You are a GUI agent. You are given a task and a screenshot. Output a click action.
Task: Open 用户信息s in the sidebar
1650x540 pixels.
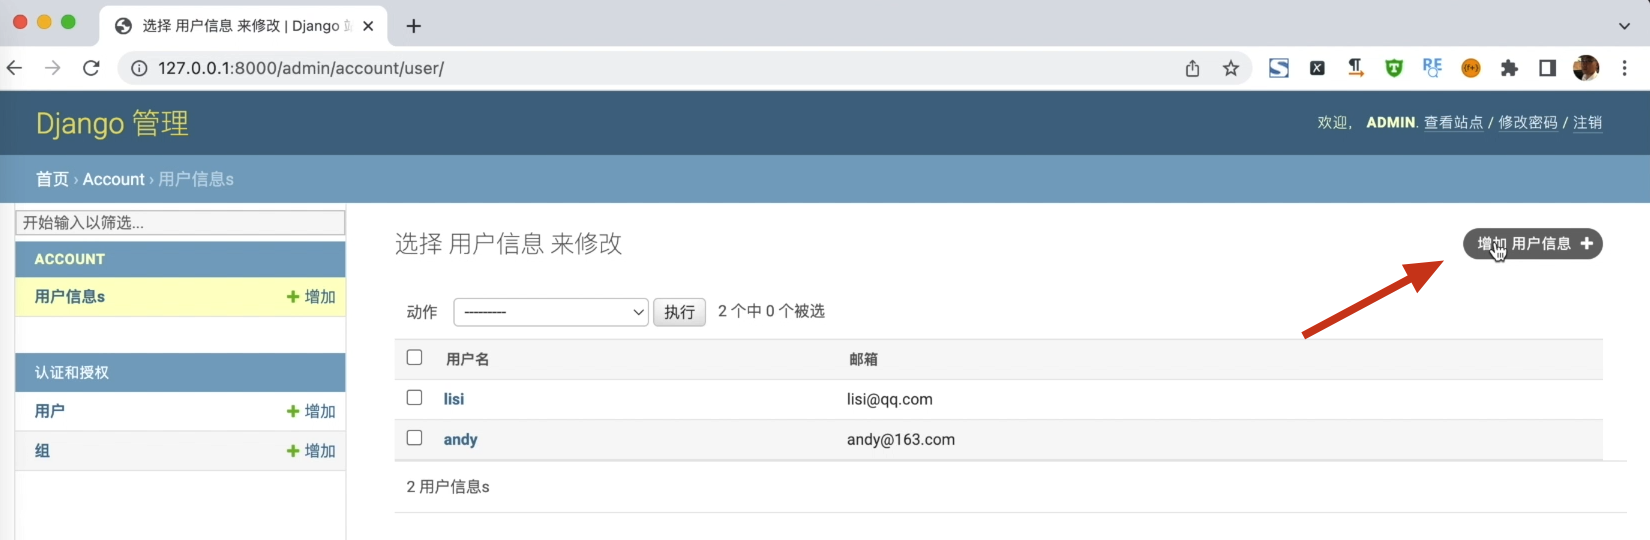click(69, 296)
